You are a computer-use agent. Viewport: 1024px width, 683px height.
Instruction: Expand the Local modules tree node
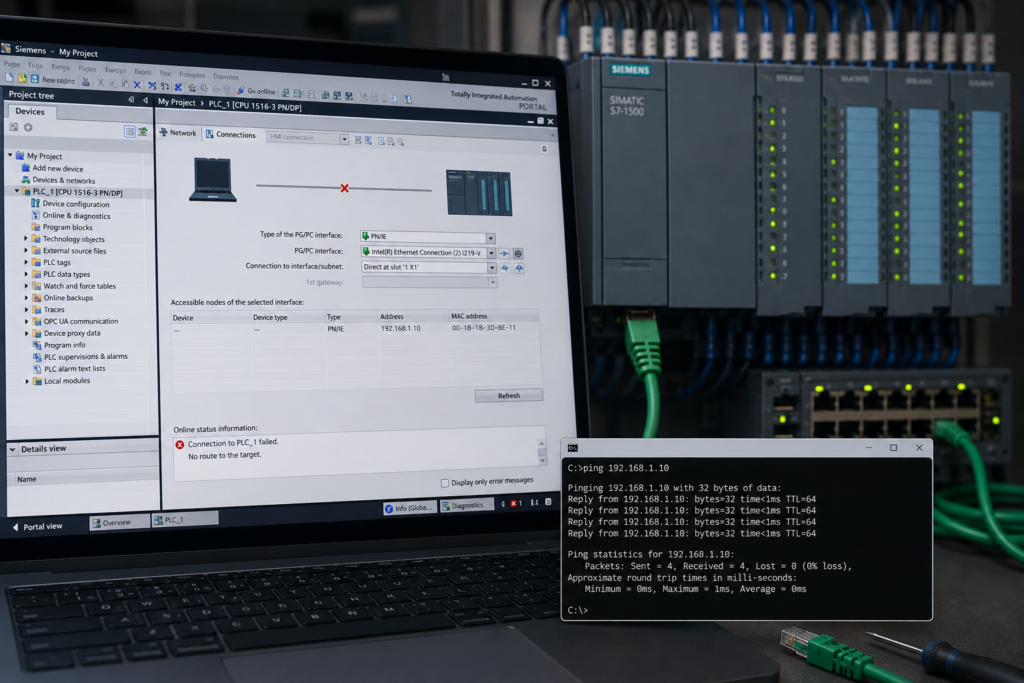pyautogui.click(x=27, y=381)
